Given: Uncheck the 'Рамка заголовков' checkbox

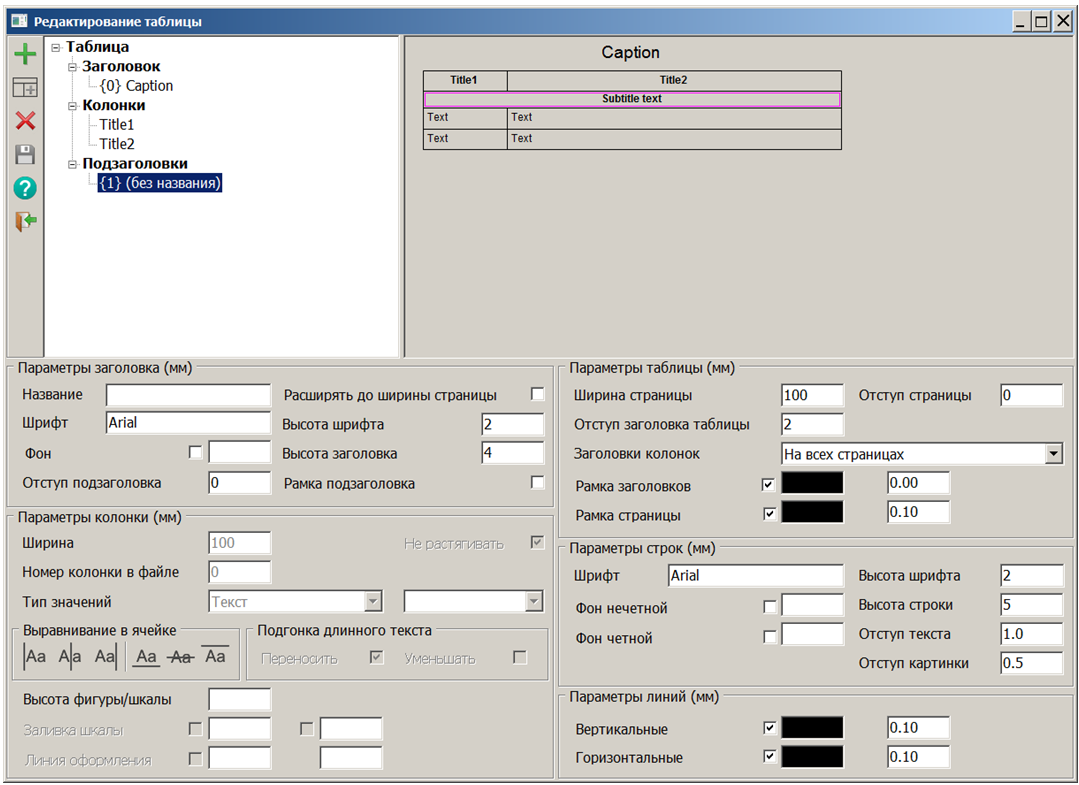Looking at the screenshot, I should [768, 484].
